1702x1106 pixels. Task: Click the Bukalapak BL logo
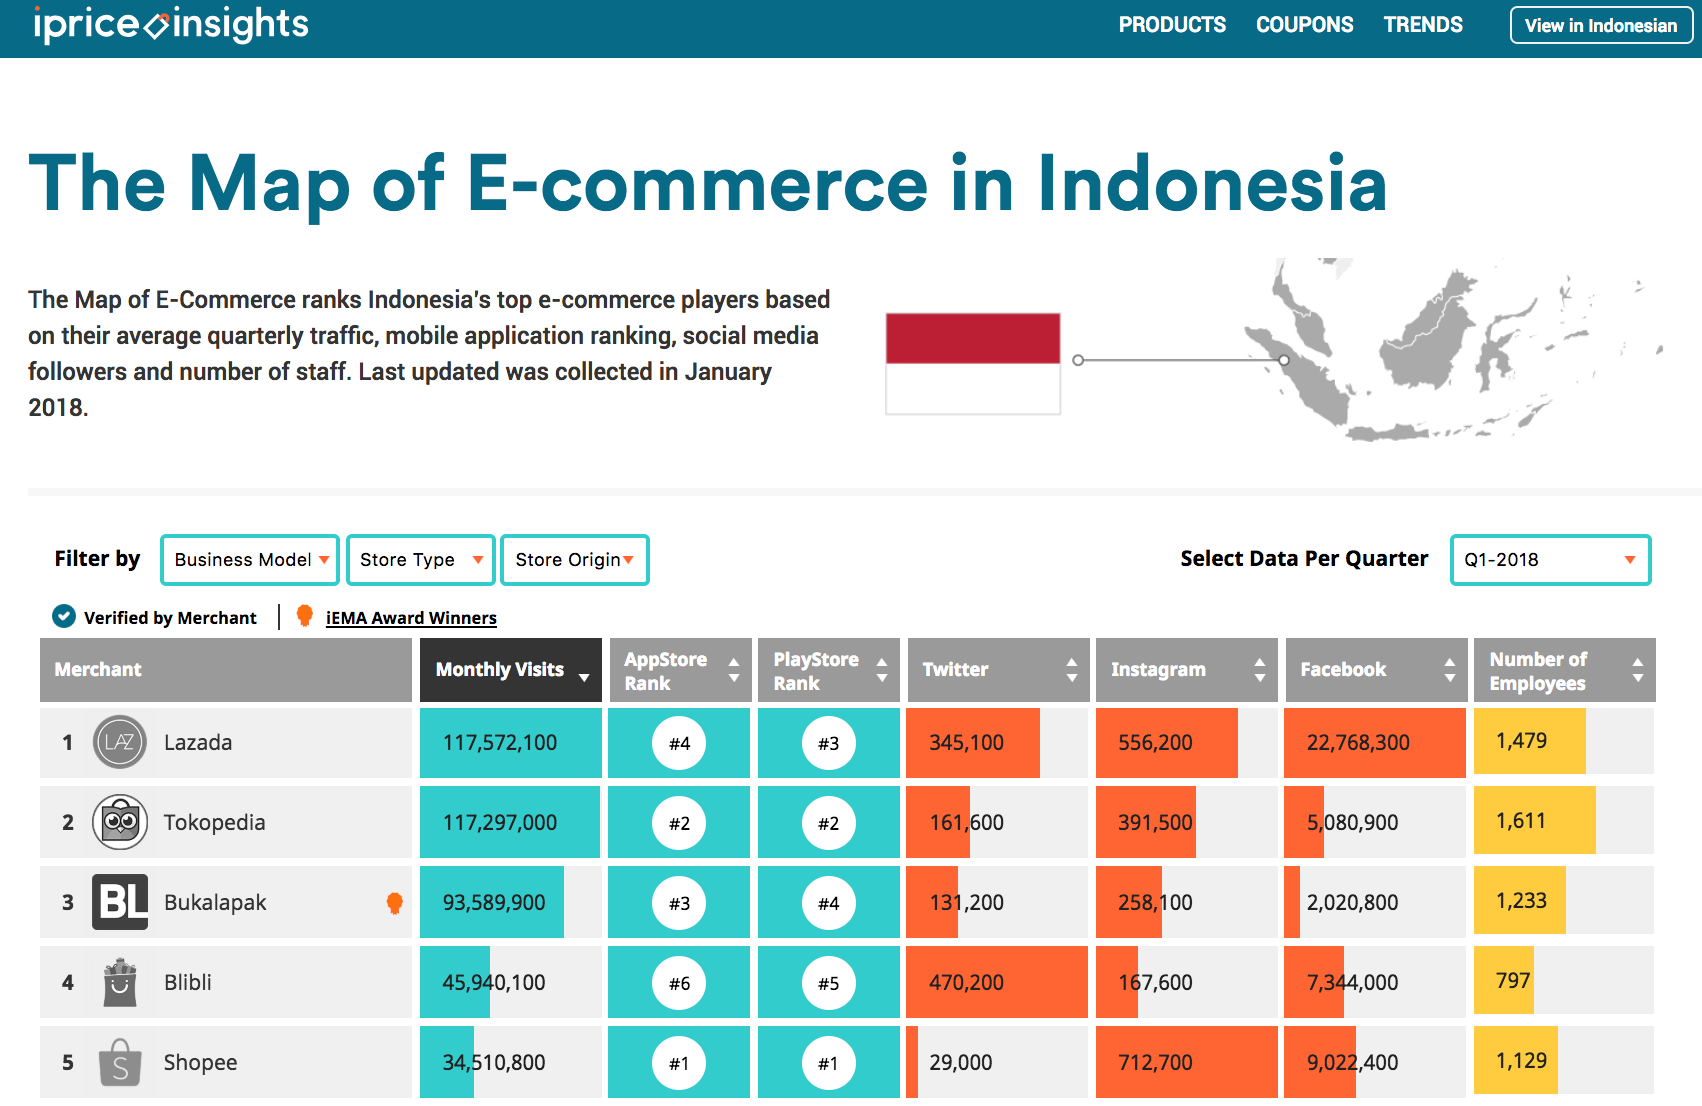(120, 902)
